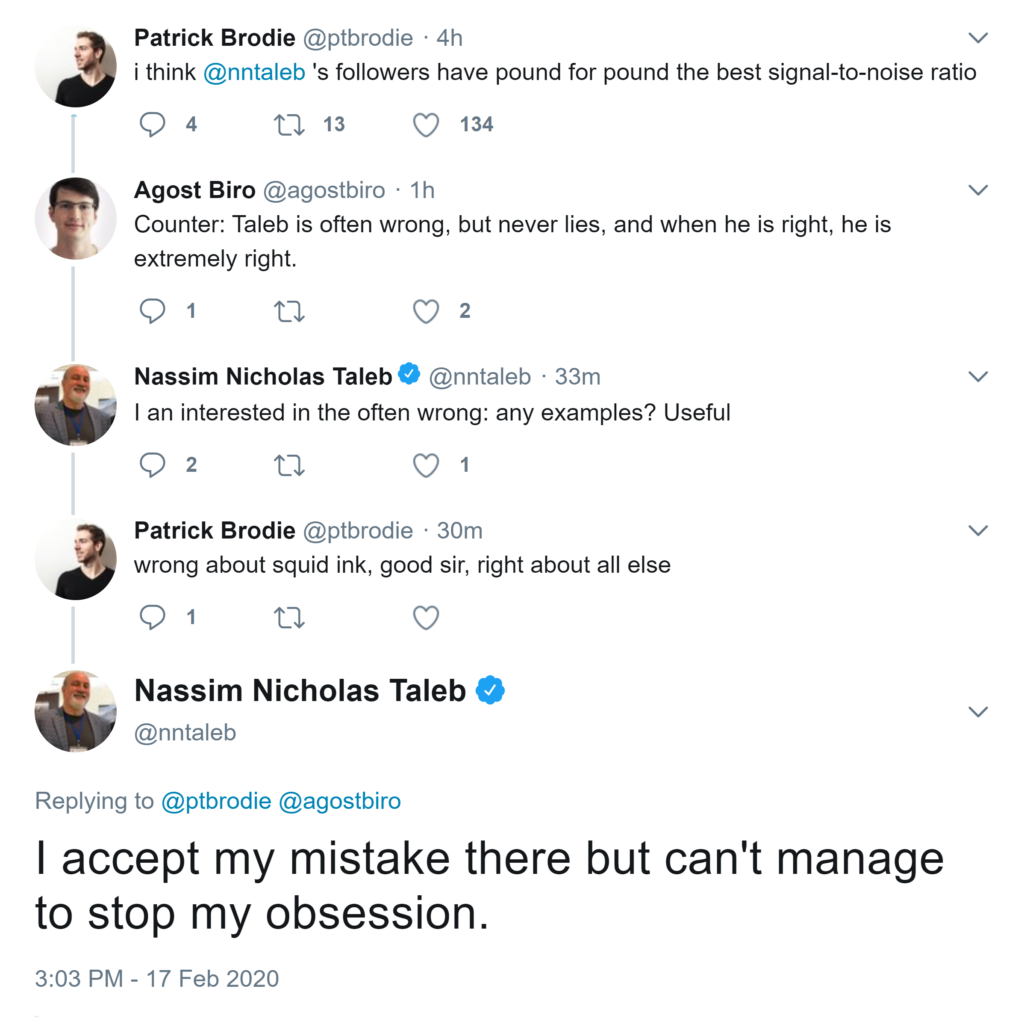Viewport: 1024px width, 1024px height.
Task: Like Agost Biro's tweet about Taleb
Action: [426, 311]
